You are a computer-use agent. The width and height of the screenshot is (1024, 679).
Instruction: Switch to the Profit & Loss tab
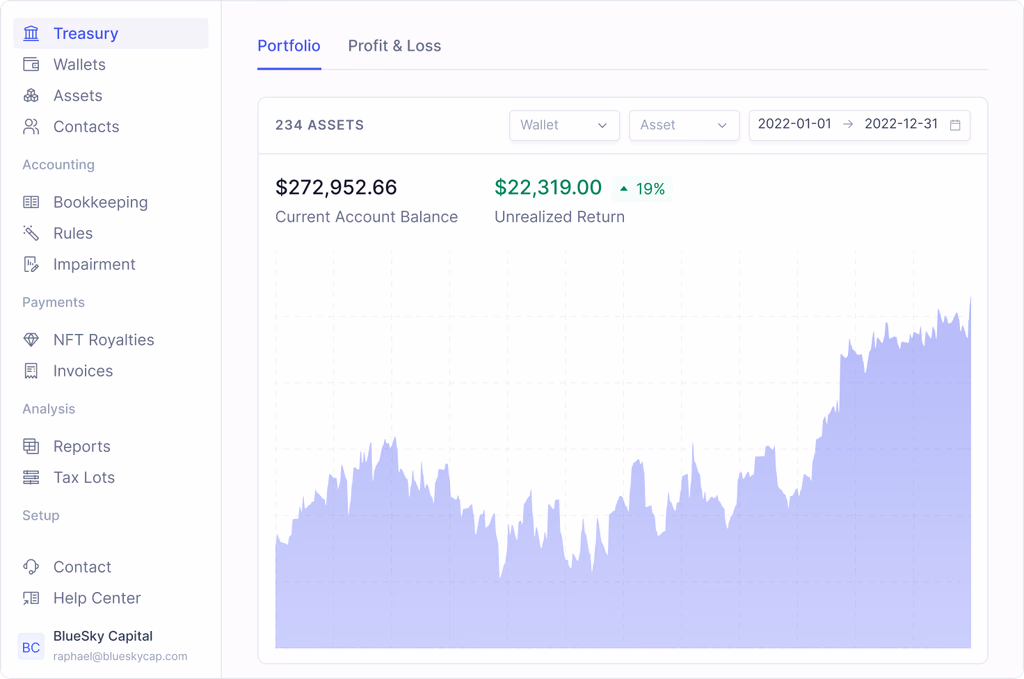click(x=394, y=46)
